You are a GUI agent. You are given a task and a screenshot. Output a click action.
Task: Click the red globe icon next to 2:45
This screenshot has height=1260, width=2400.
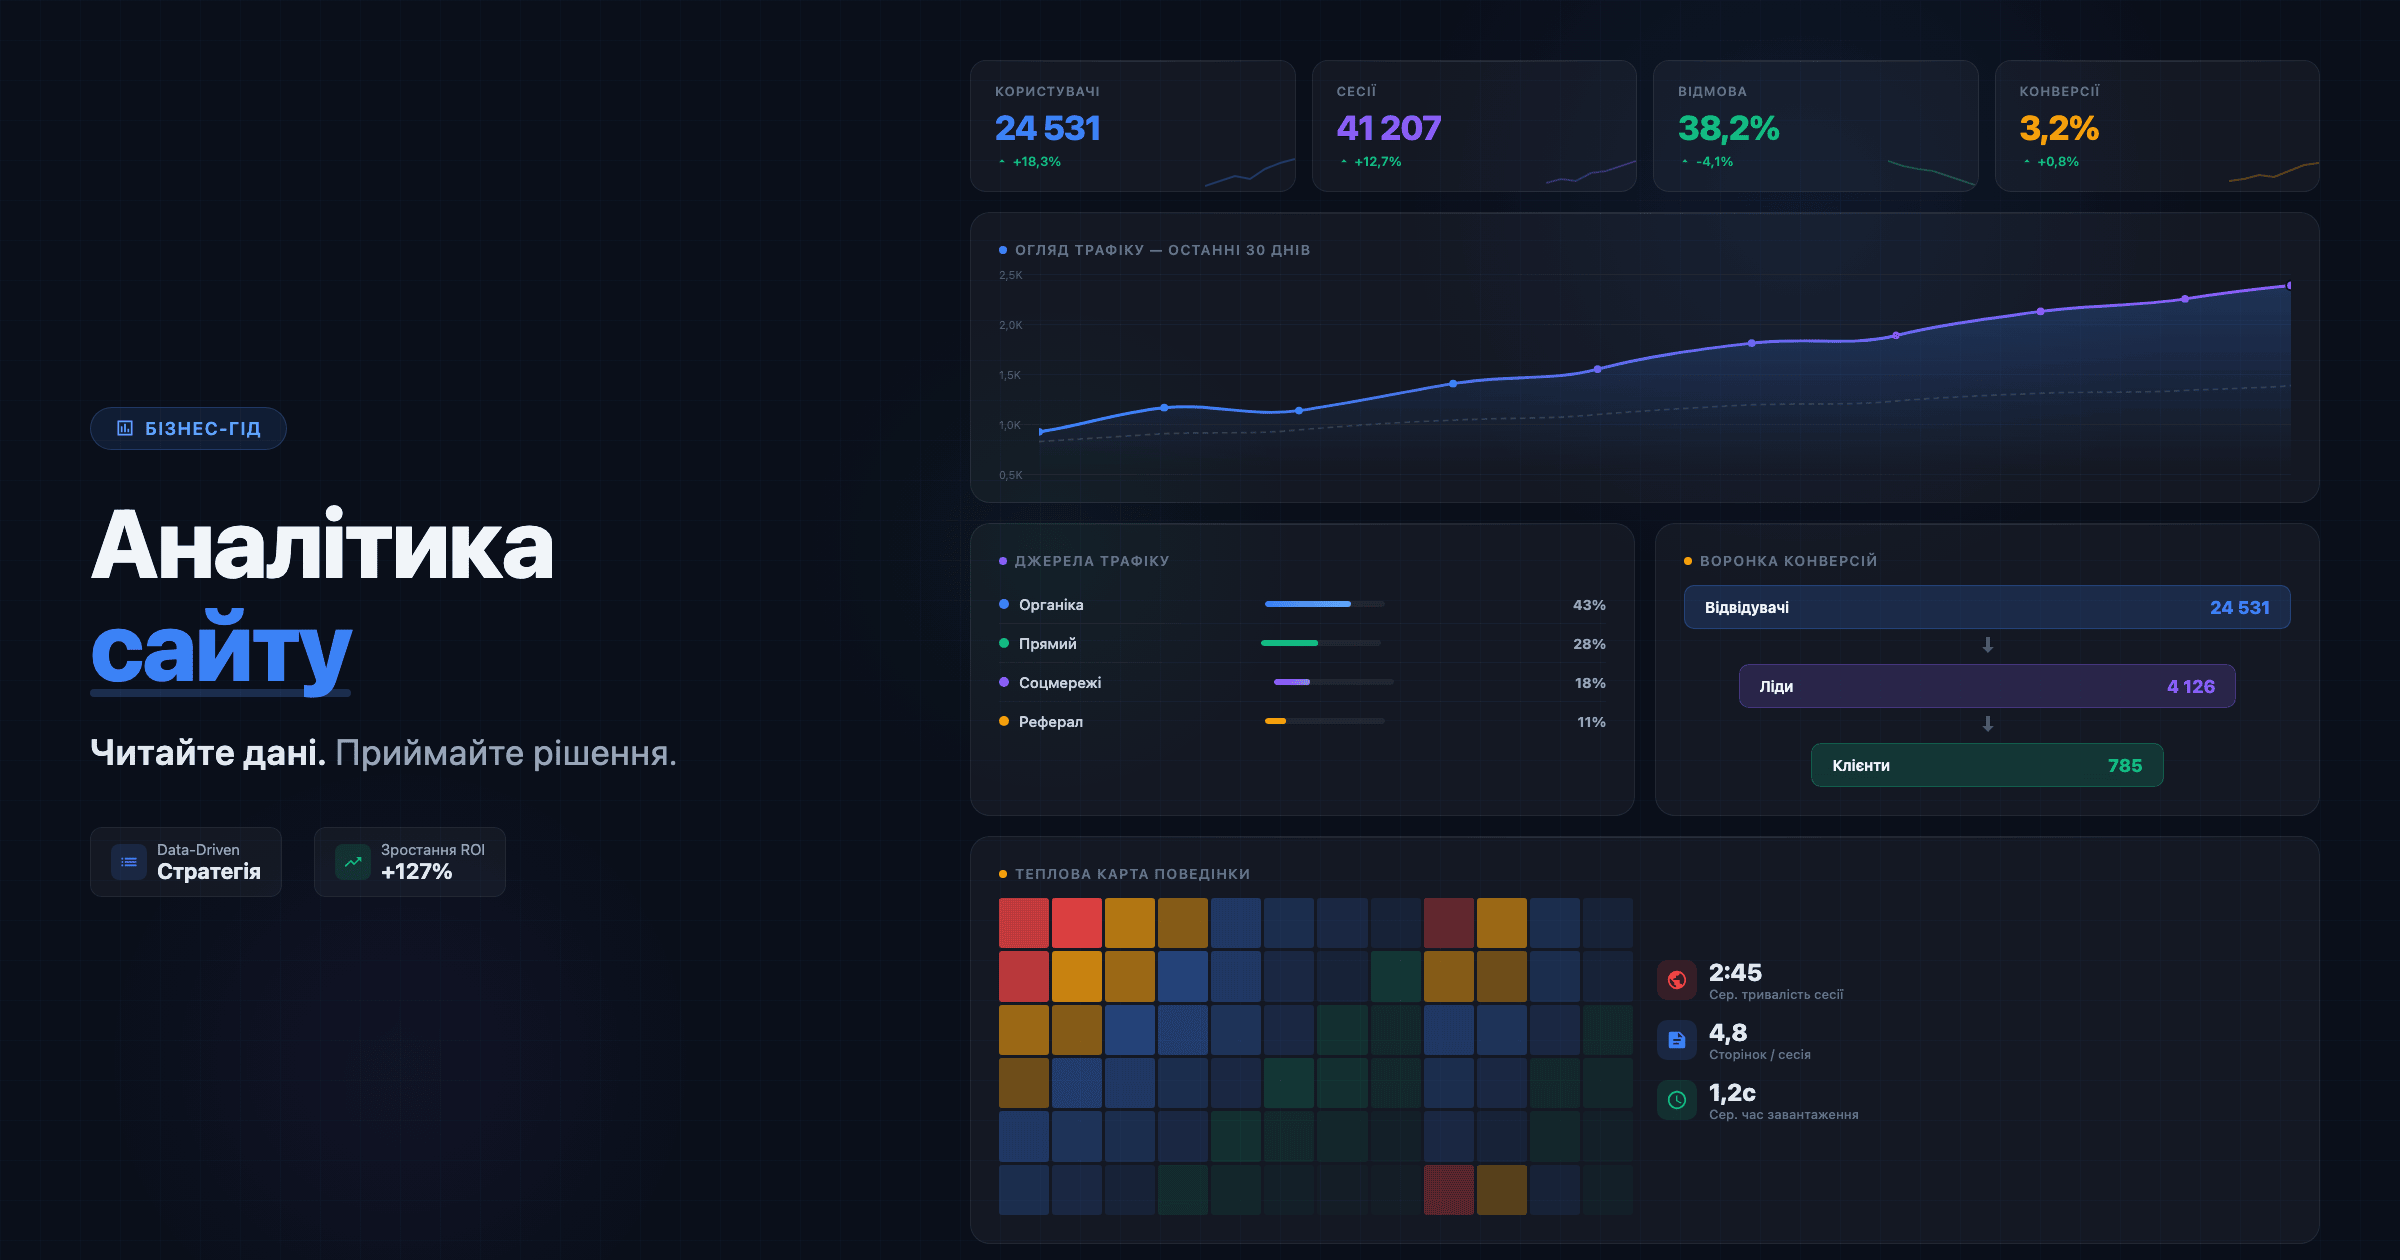(1677, 980)
